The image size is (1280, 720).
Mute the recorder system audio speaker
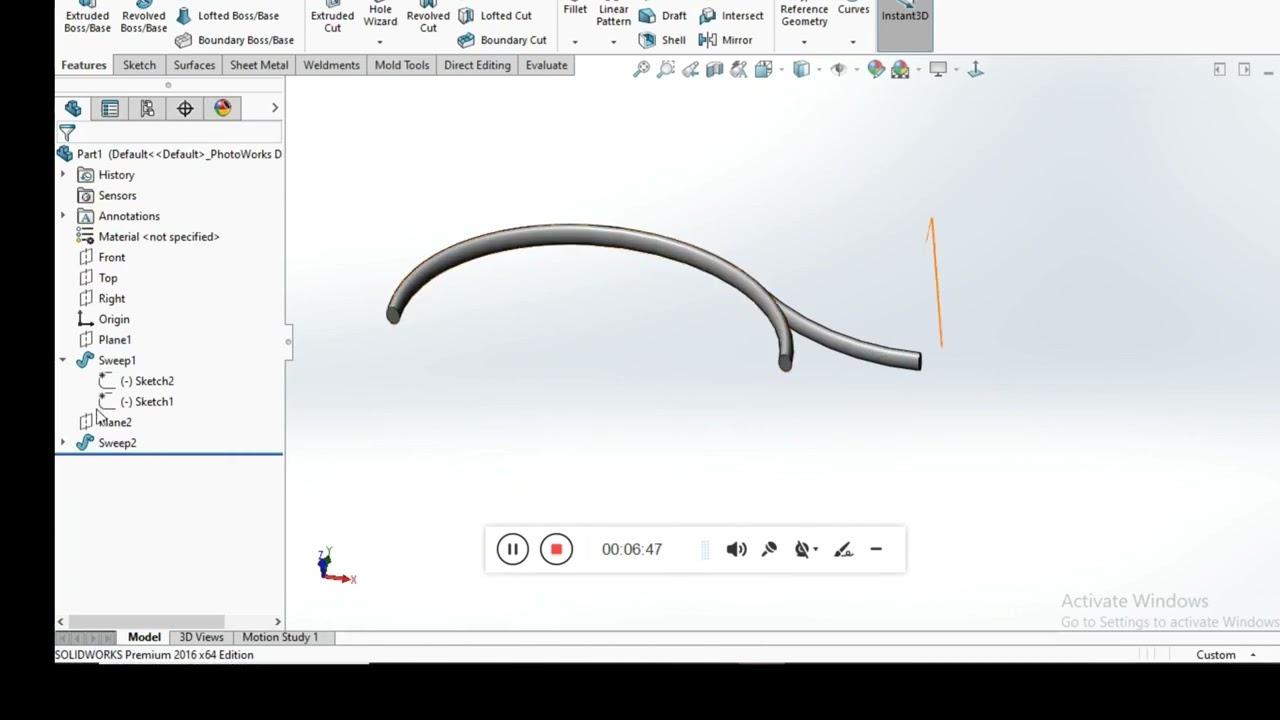click(x=736, y=549)
